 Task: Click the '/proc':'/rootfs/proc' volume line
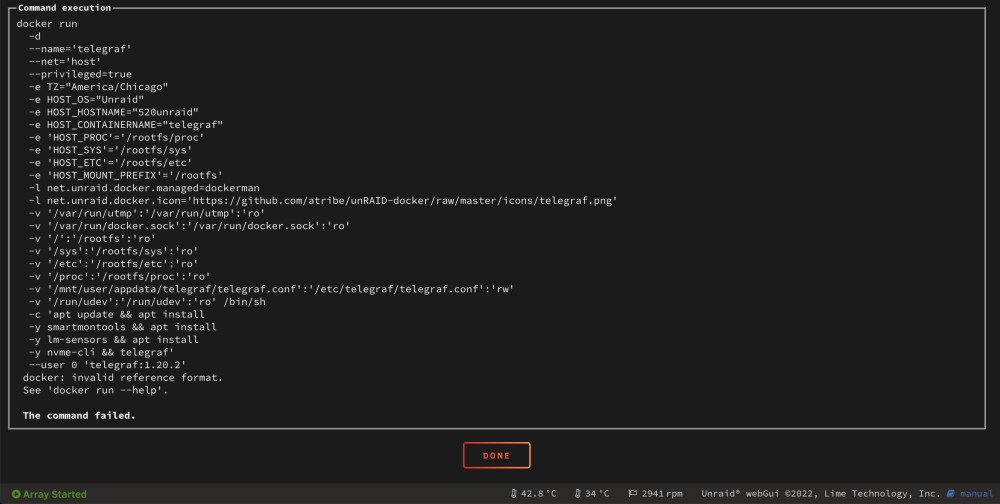[119, 276]
